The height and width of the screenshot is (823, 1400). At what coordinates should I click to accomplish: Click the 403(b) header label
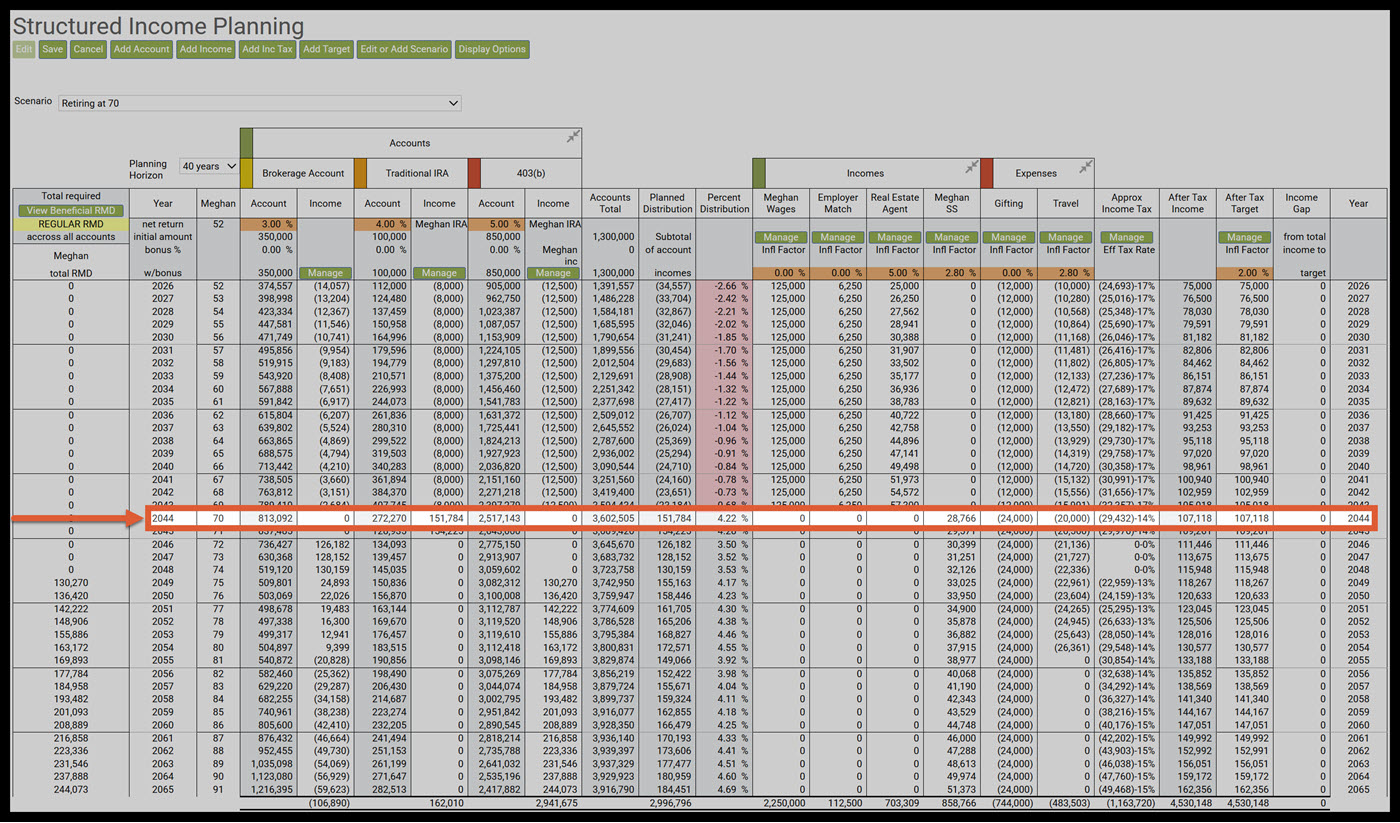(x=531, y=173)
